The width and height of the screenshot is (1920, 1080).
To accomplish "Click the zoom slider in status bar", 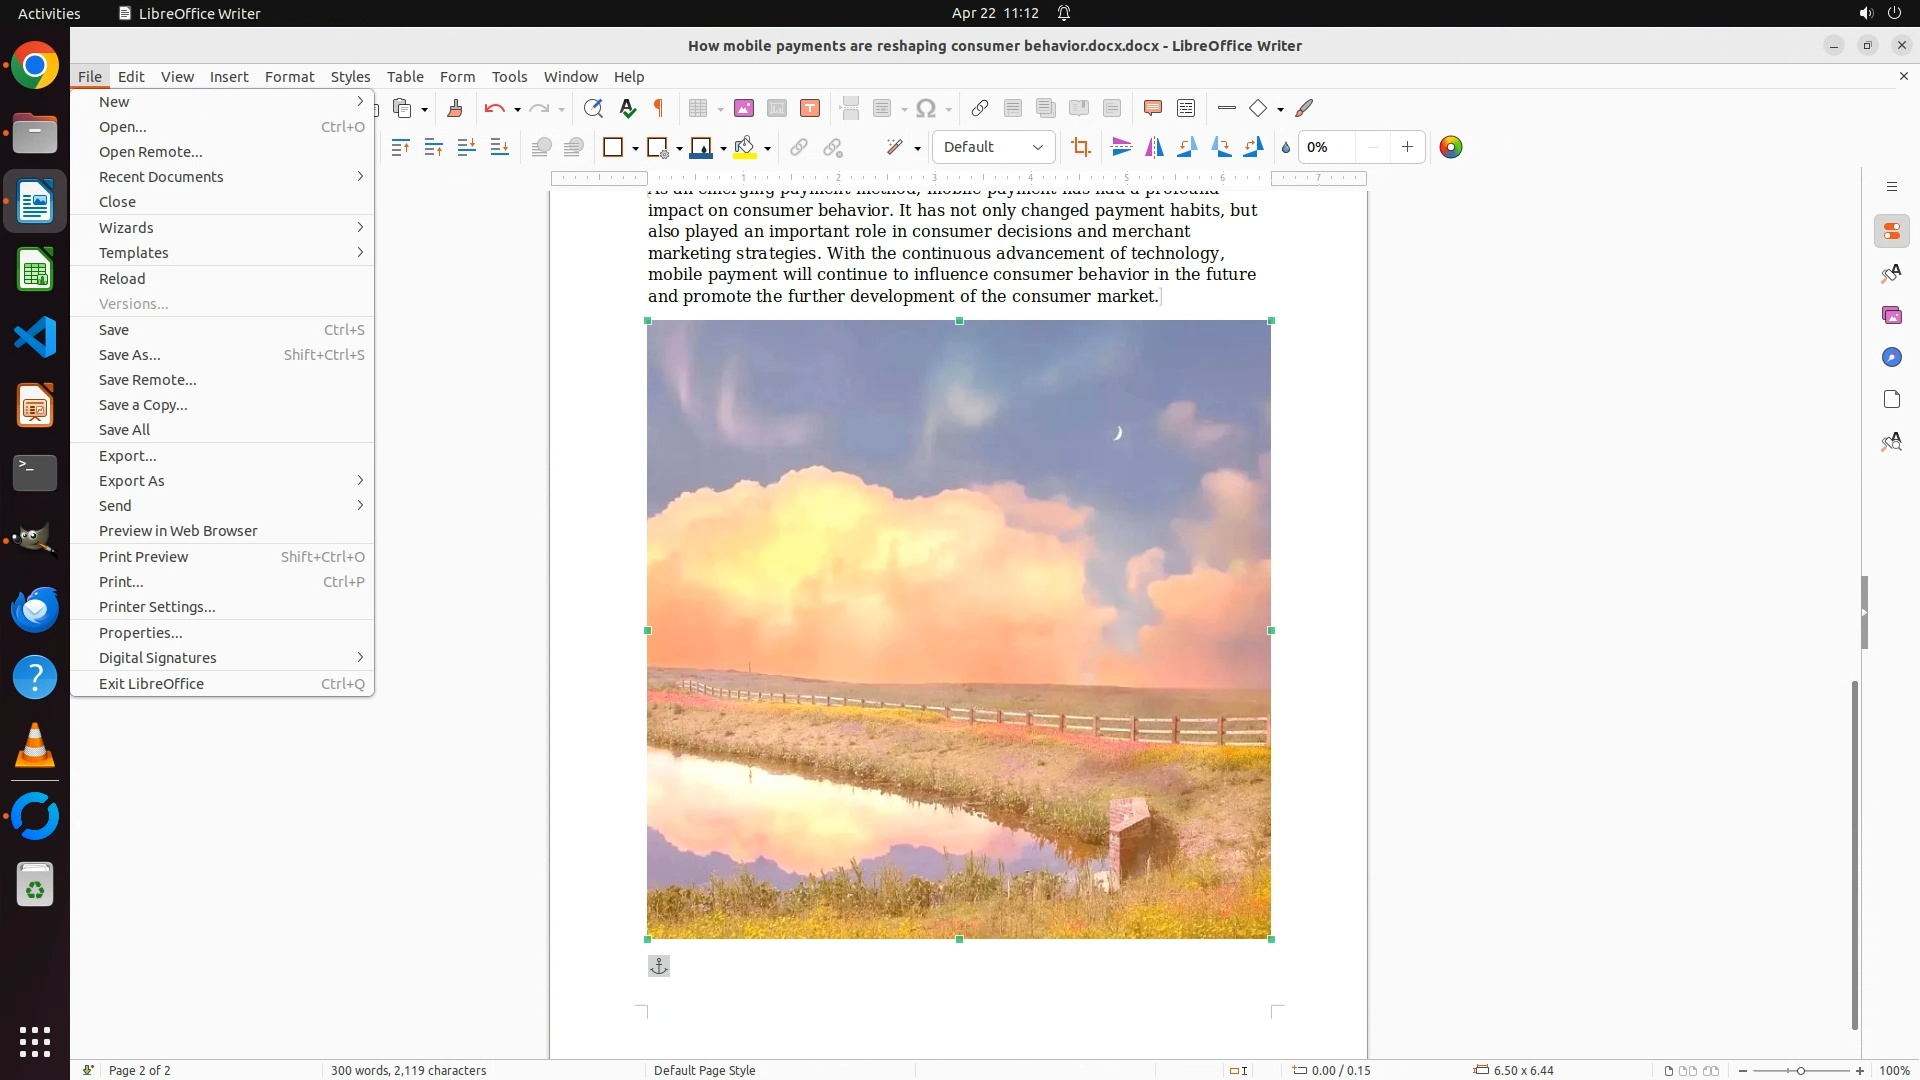I will pyautogui.click(x=1801, y=1071).
